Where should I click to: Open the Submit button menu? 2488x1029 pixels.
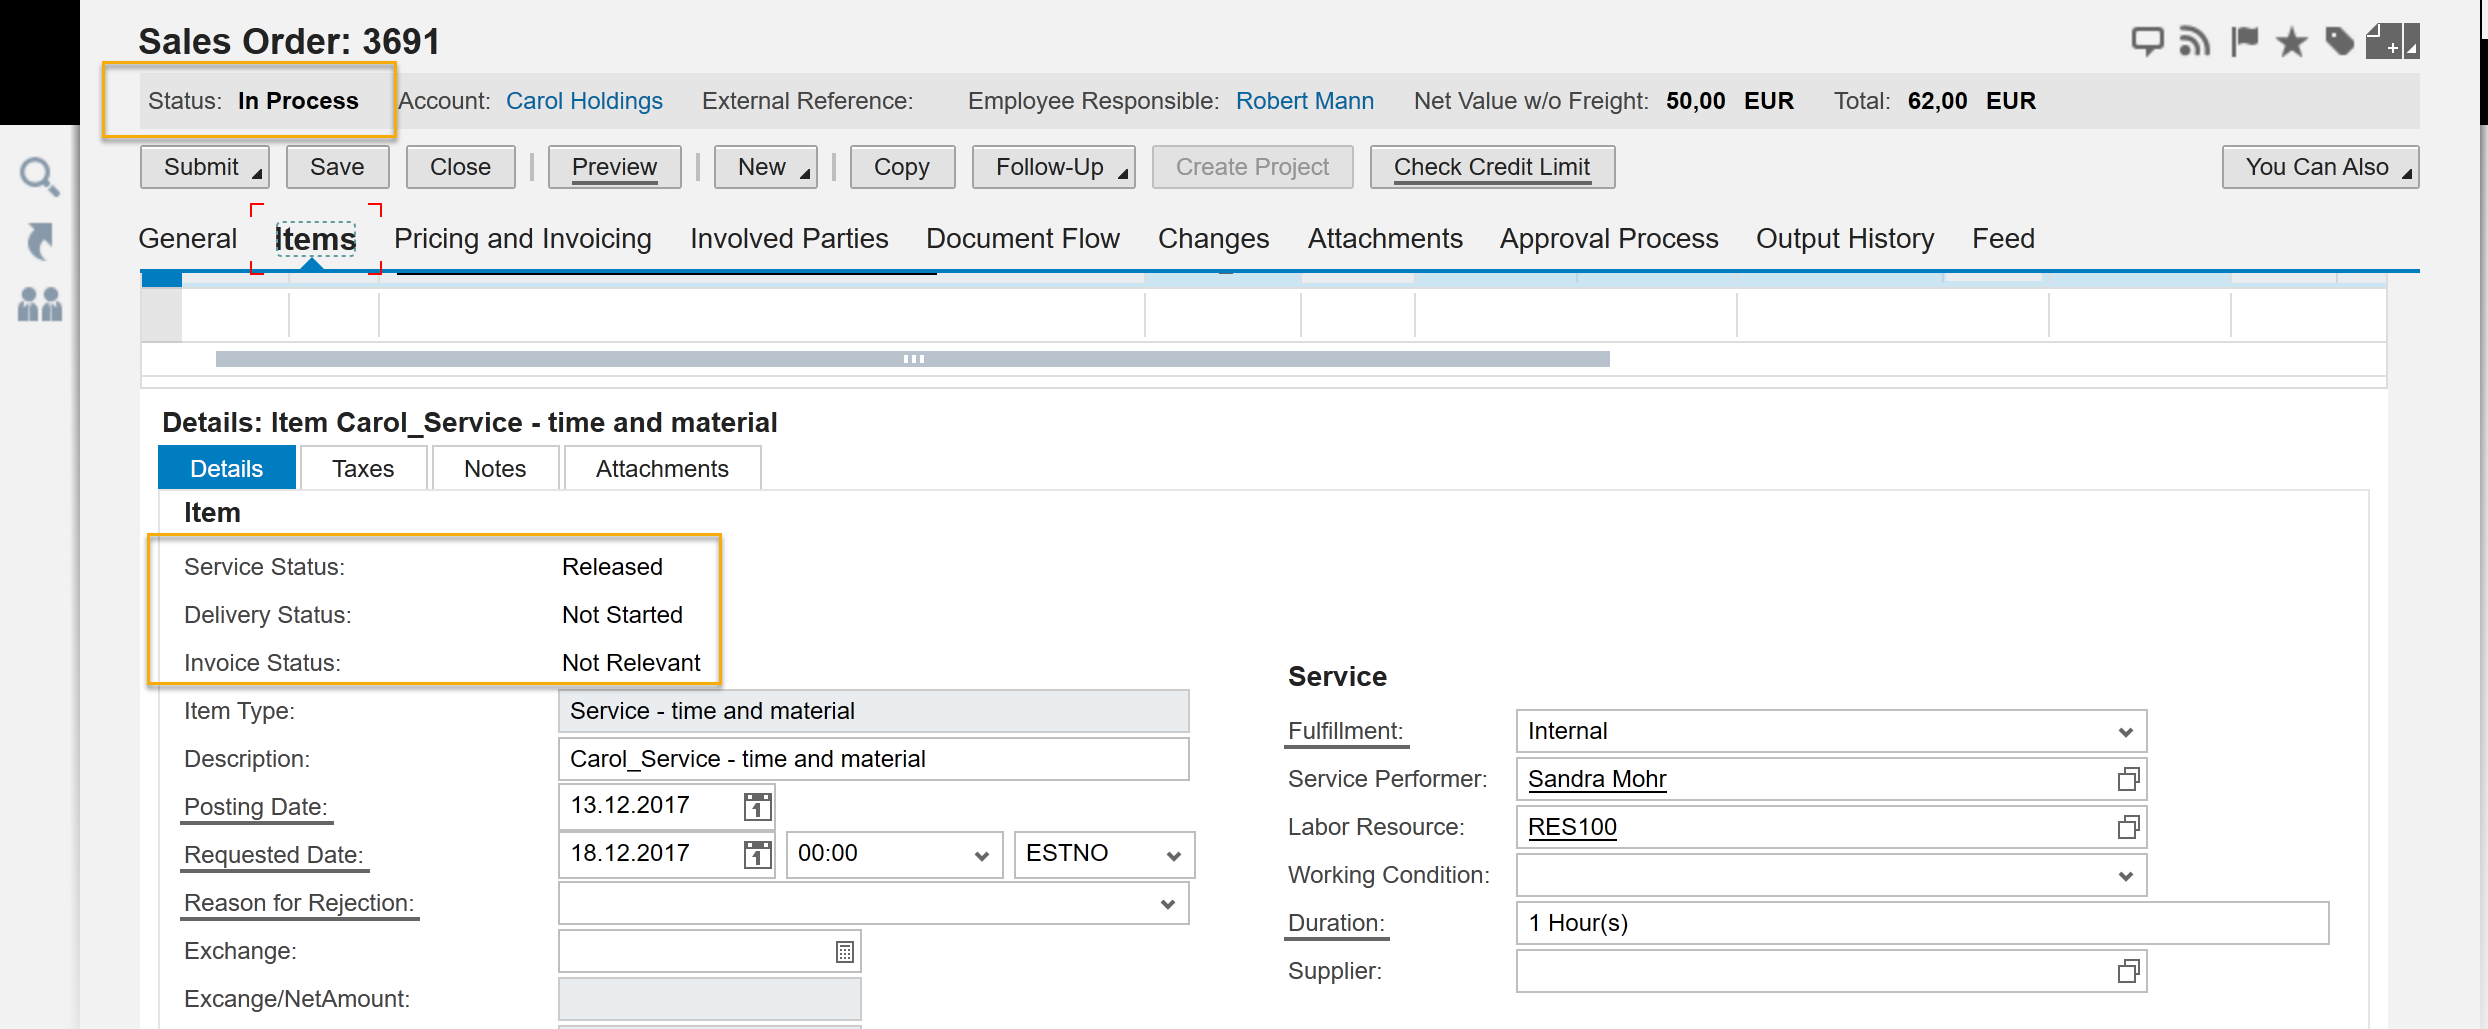click(x=257, y=174)
